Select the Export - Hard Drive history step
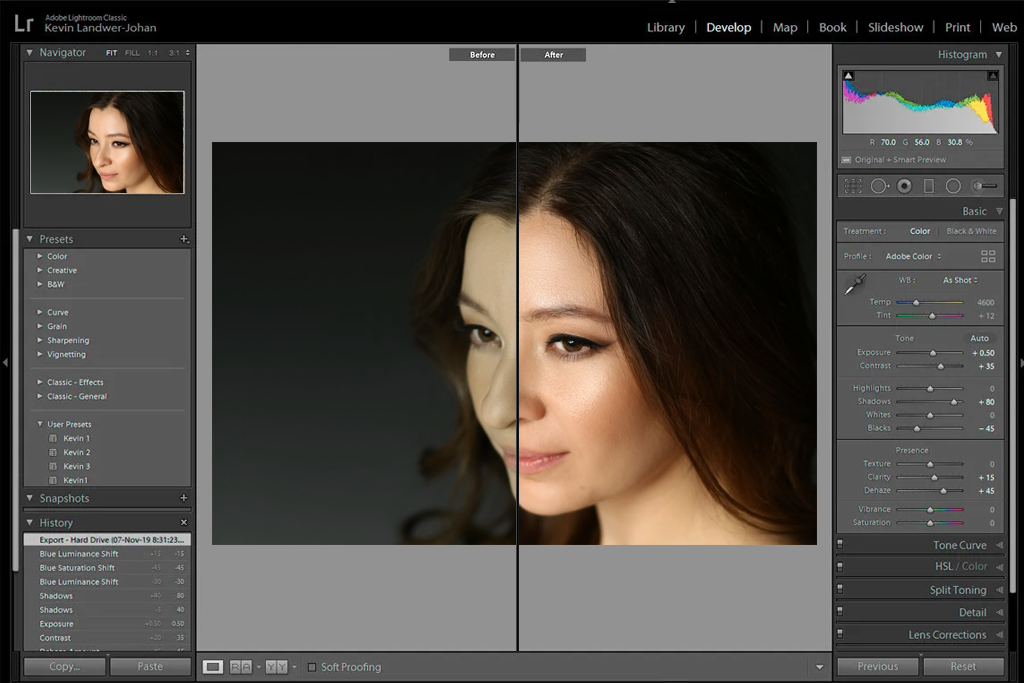The image size is (1024, 683). click(107, 540)
